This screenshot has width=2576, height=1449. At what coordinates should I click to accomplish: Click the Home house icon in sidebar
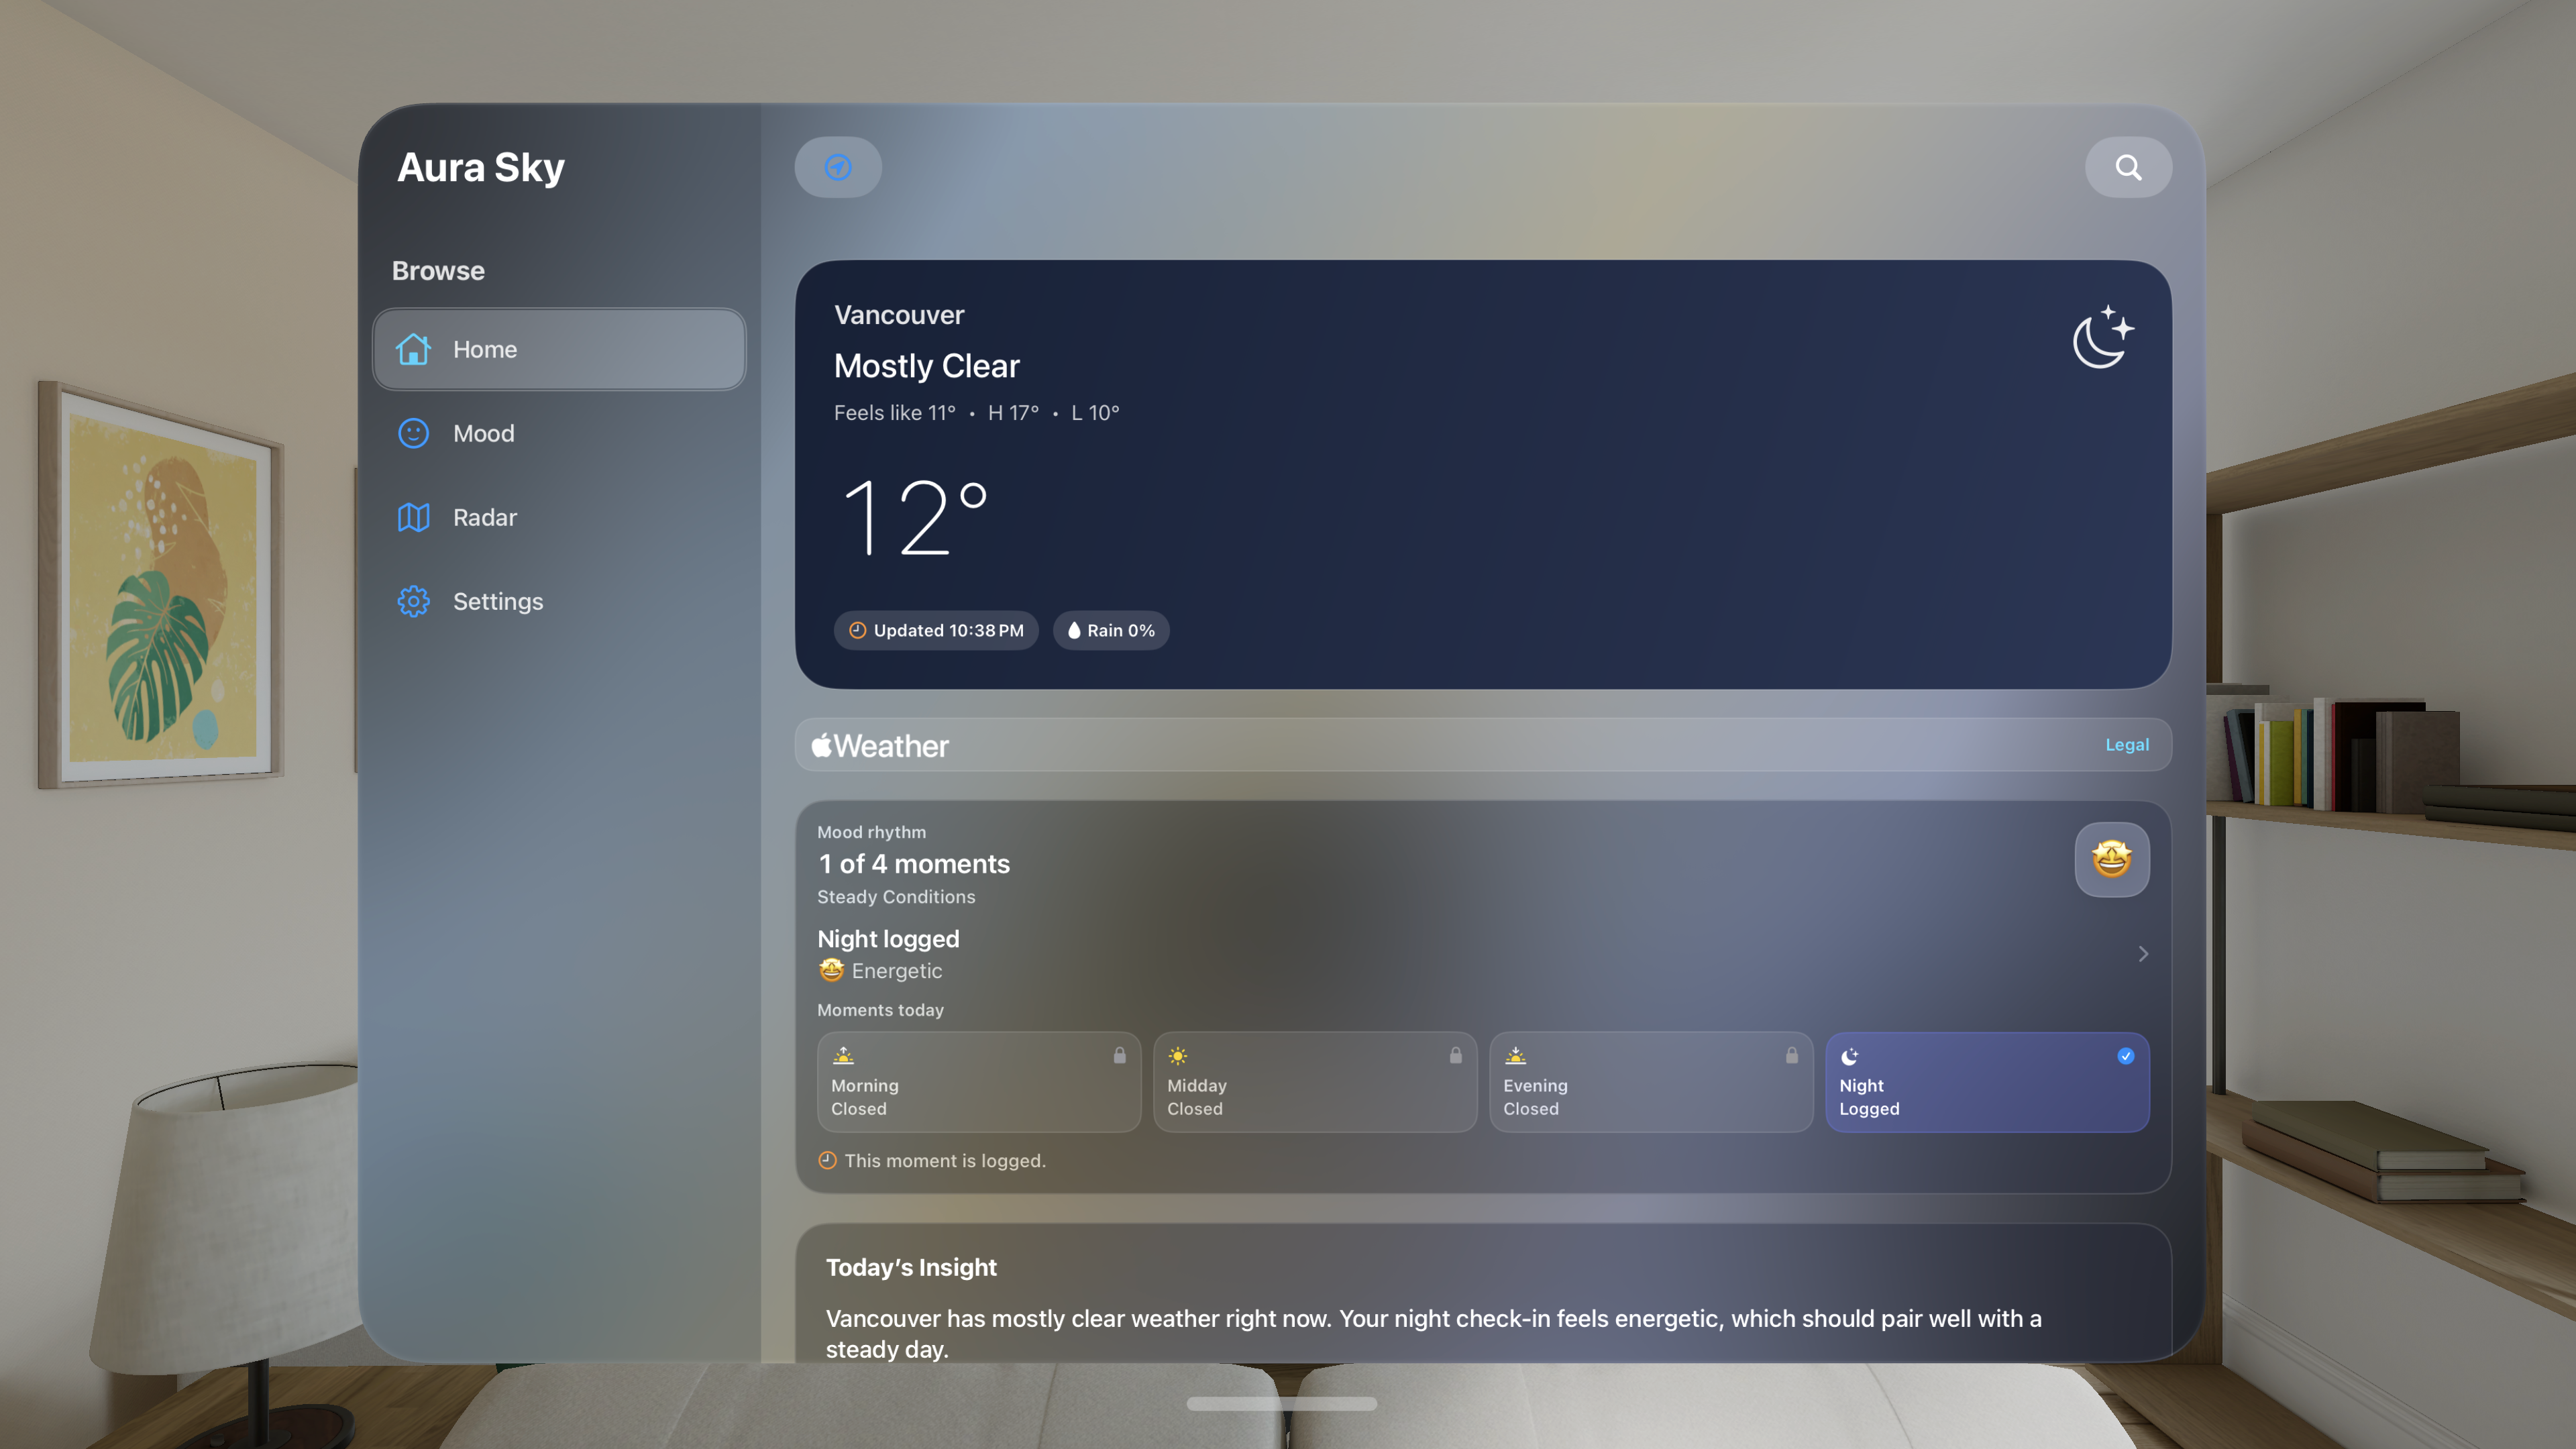[413, 349]
